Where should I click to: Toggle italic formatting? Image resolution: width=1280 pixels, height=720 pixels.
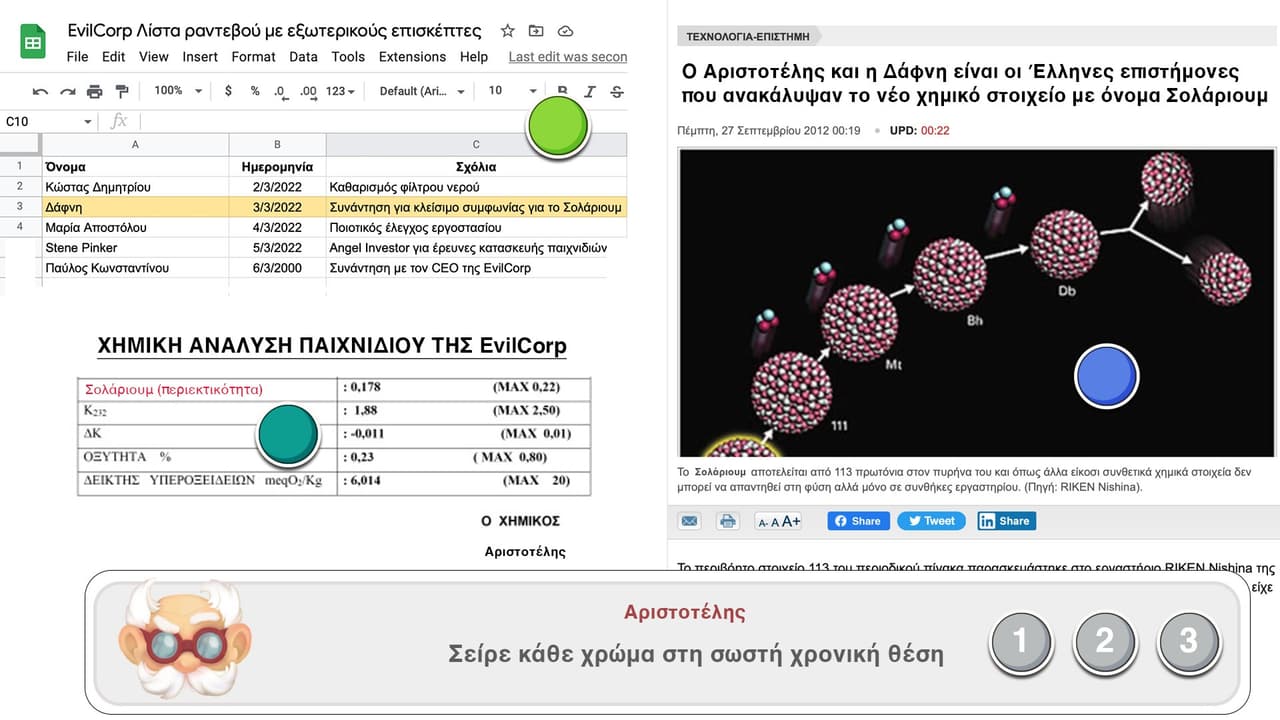click(589, 91)
